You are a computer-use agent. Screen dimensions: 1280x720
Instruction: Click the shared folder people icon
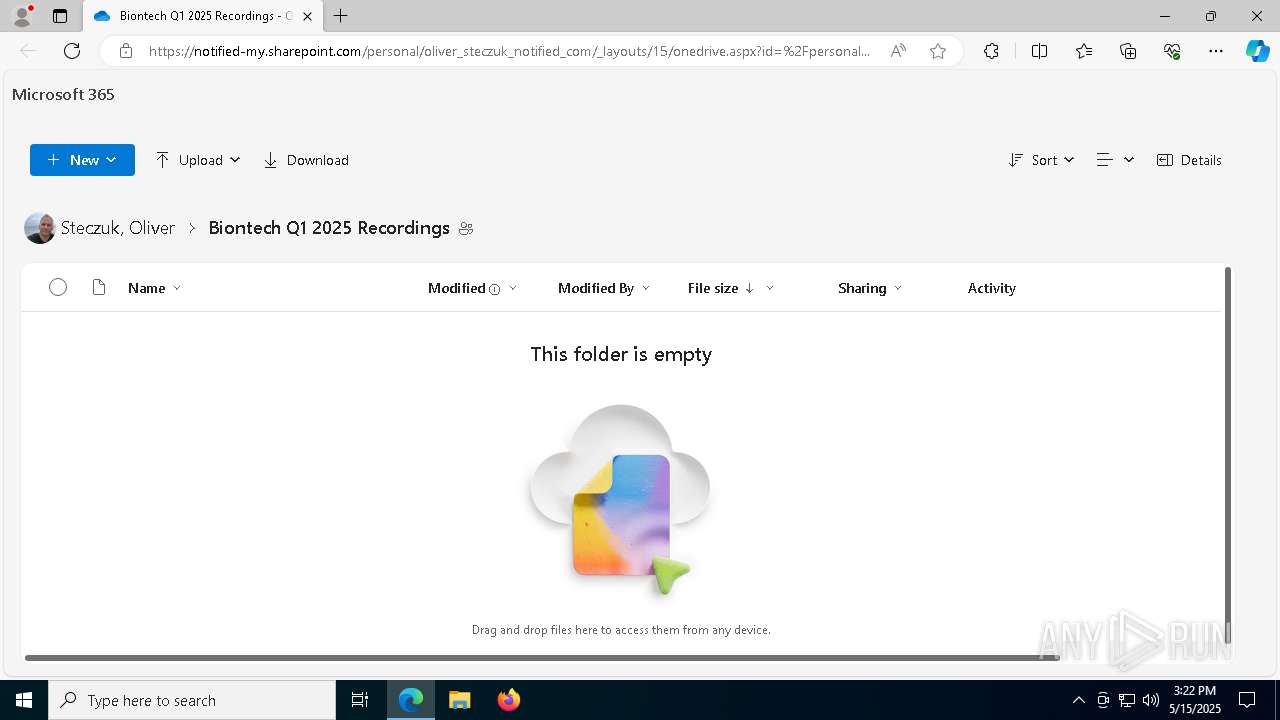(x=466, y=229)
